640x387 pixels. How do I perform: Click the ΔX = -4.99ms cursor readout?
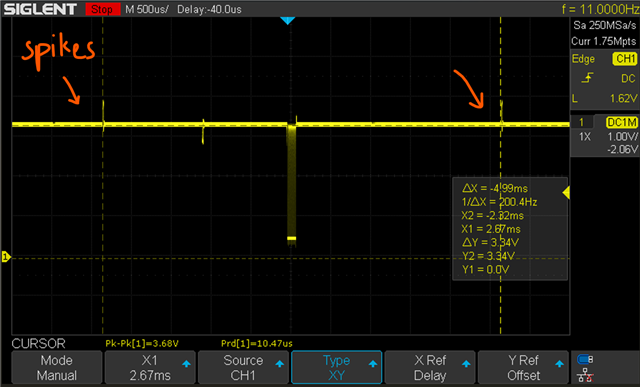click(x=495, y=188)
